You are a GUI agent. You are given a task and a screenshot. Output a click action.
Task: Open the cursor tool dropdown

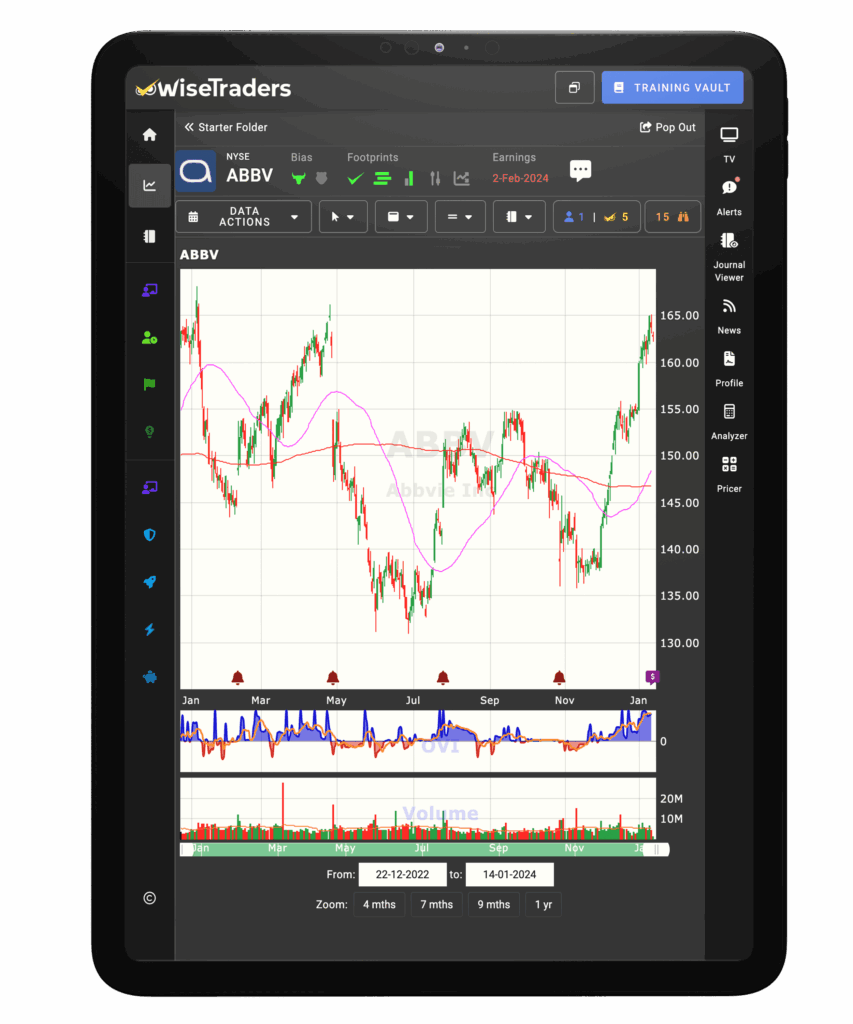click(343, 217)
